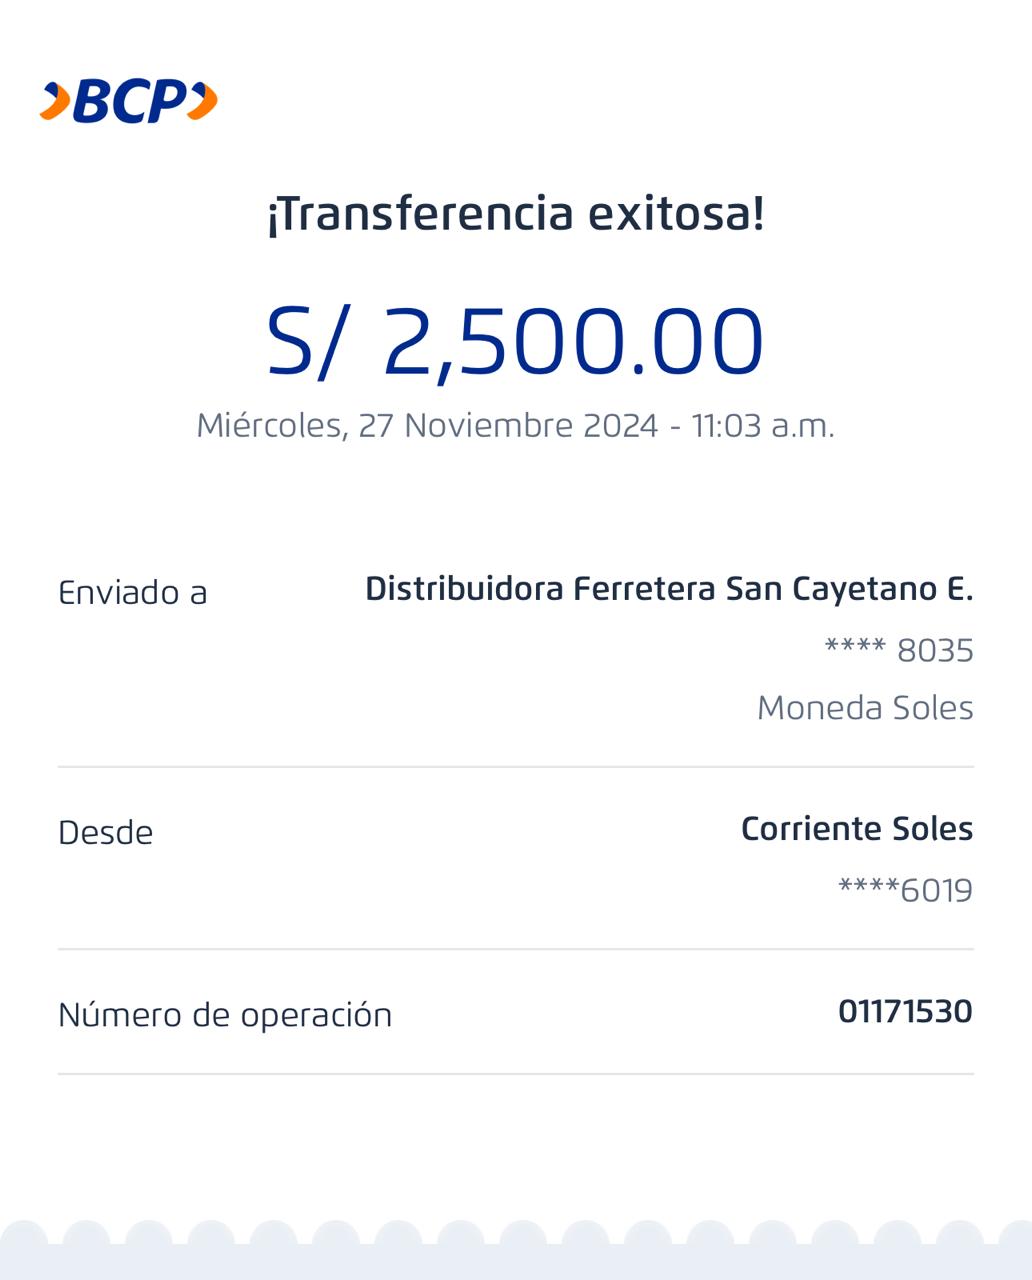Click the left orange chevron of BCP logo
1032x1280 pixels.
coord(56,102)
